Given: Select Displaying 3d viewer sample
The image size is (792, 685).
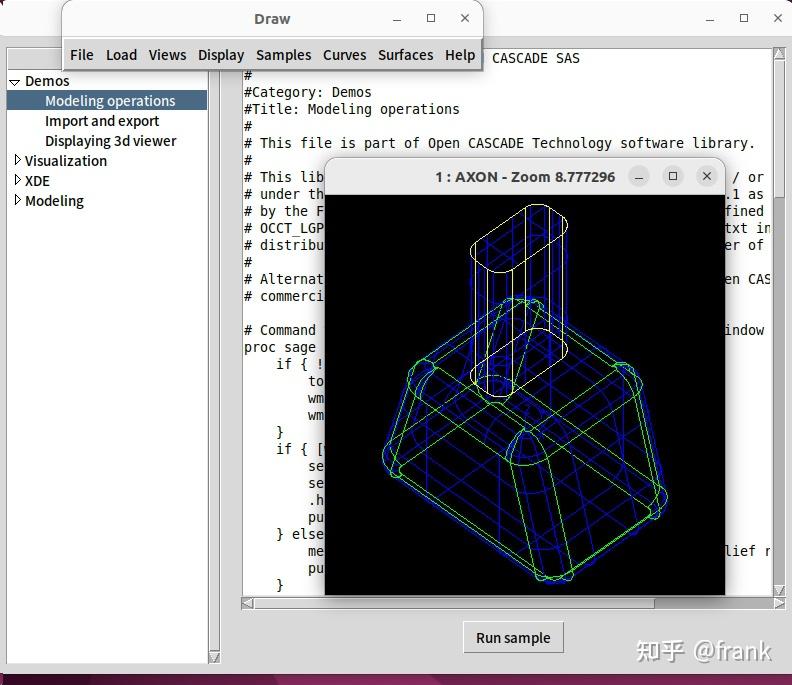Looking at the screenshot, I should point(110,141).
